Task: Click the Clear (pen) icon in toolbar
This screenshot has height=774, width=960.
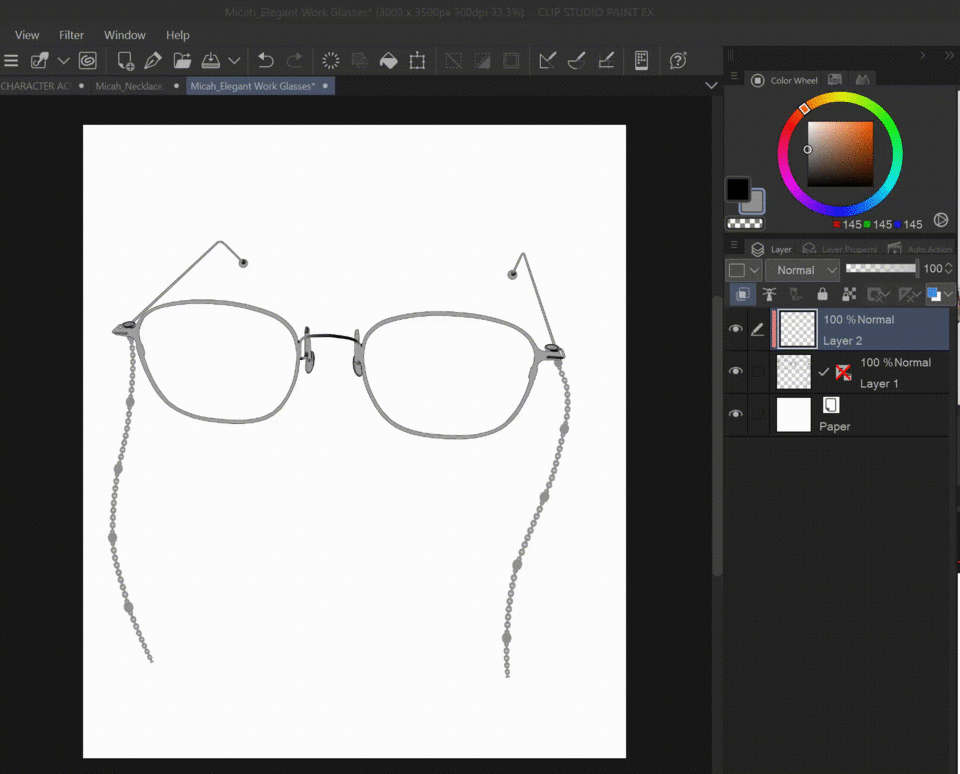Action: click(153, 61)
